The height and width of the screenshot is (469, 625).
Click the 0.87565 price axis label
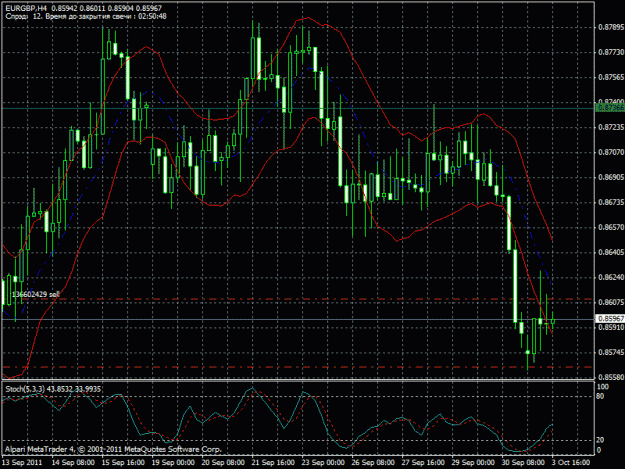click(x=611, y=77)
